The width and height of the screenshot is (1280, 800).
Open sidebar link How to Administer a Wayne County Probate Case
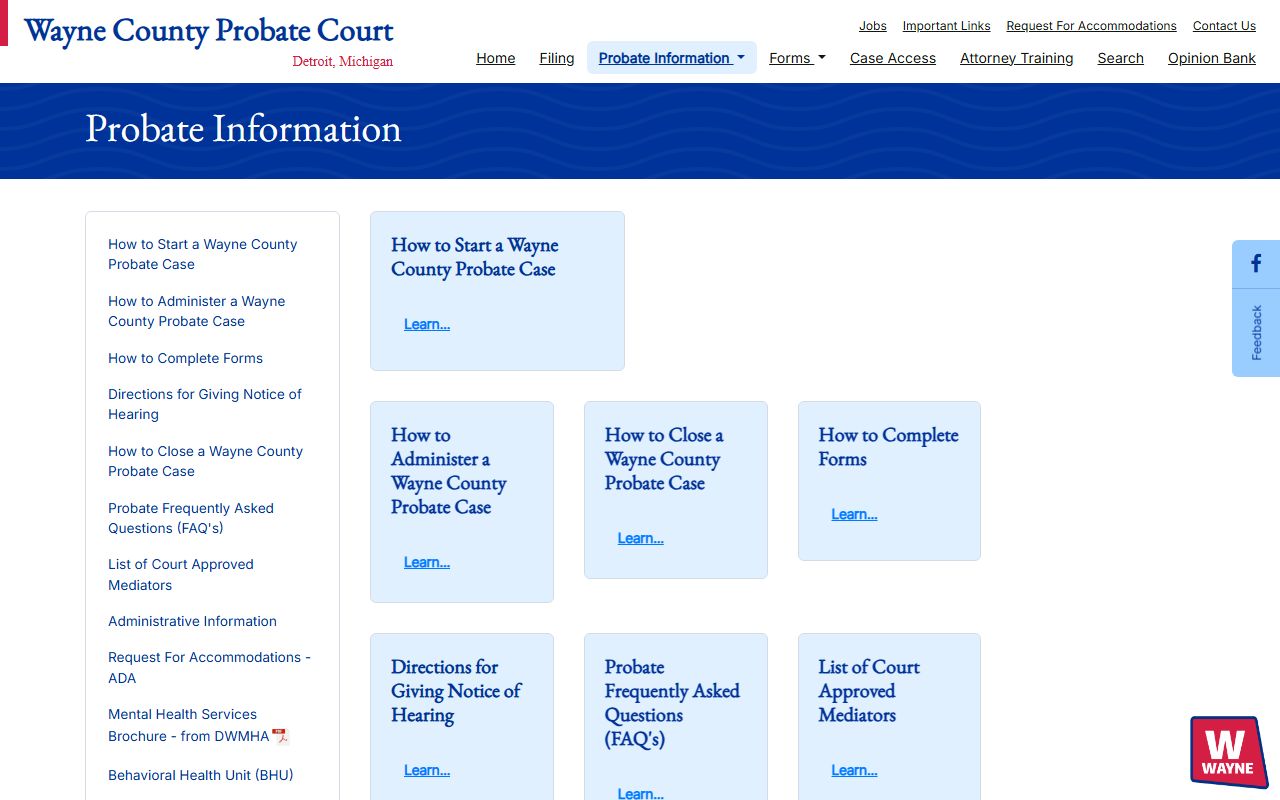[197, 311]
